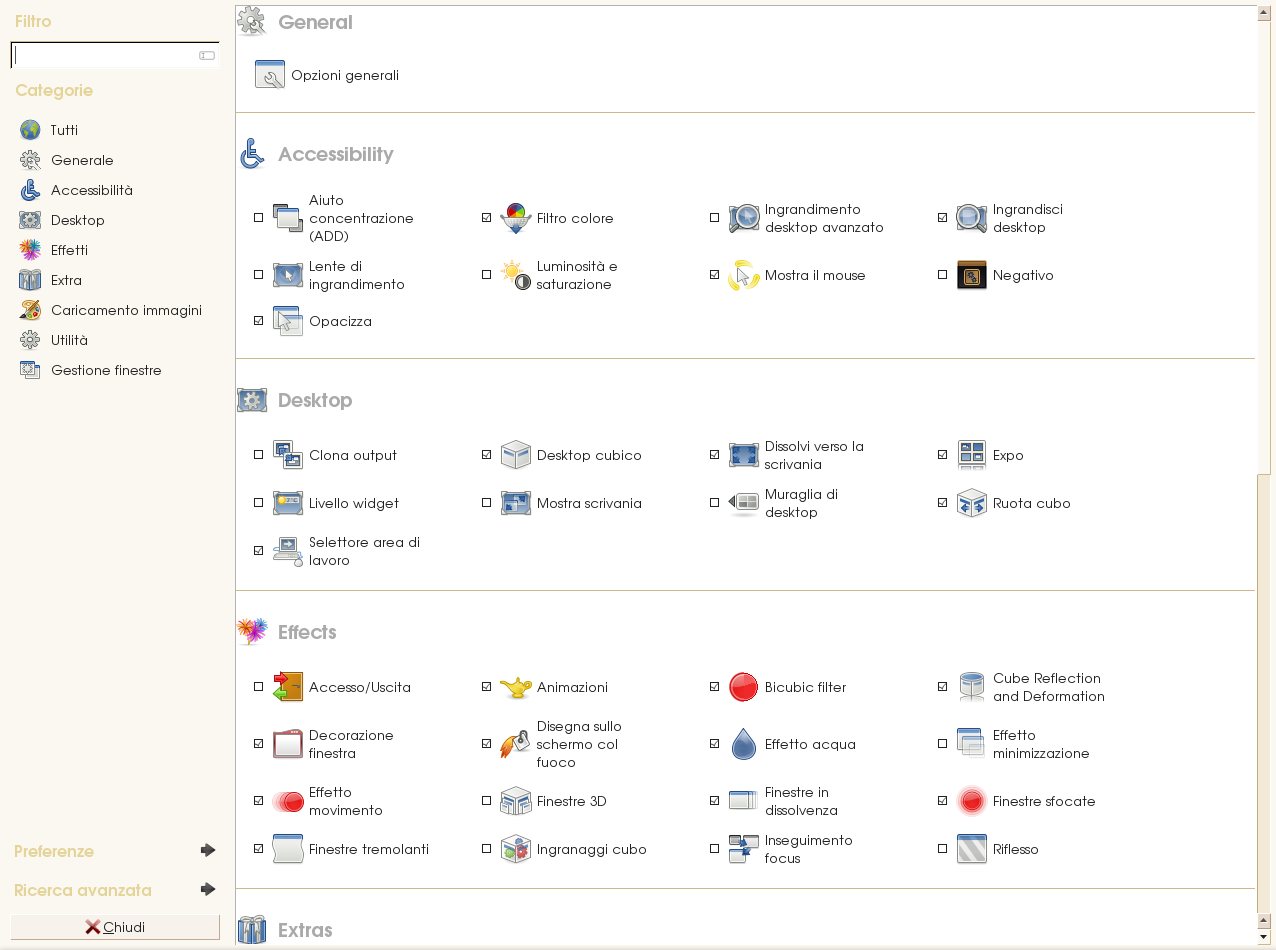Click the Animazioni magic lamp icon
The height and width of the screenshot is (950, 1276).
(516, 687)
